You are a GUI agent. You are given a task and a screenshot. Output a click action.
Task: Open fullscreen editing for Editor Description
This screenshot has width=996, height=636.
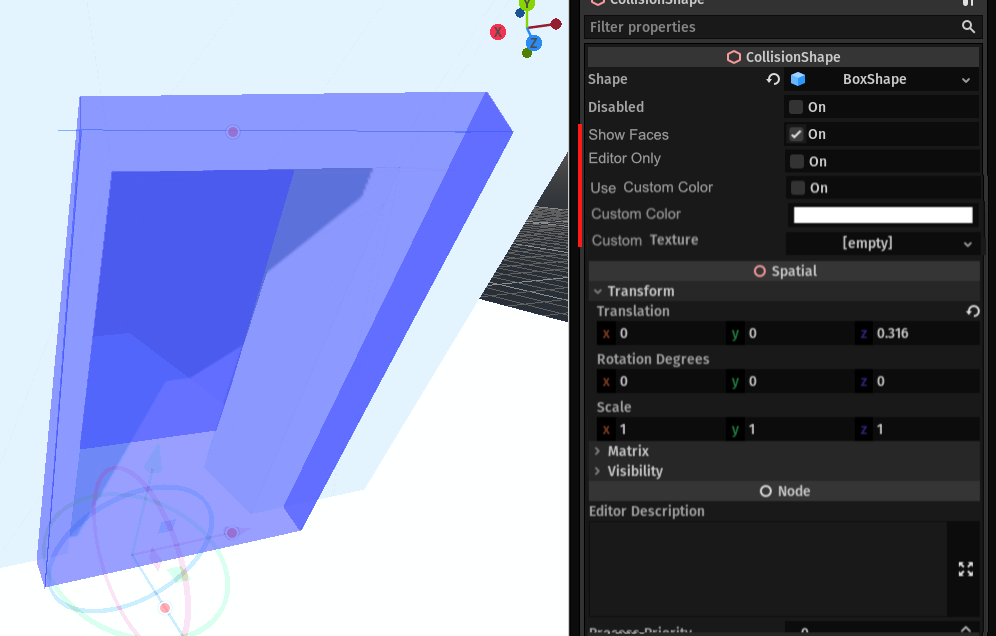(x=965, y=569)
